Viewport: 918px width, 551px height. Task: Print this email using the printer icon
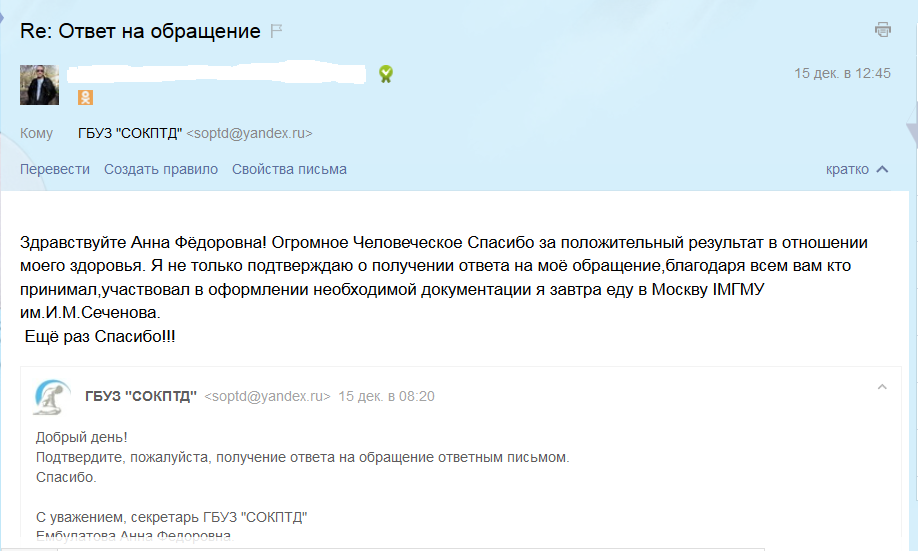point(883,30)
